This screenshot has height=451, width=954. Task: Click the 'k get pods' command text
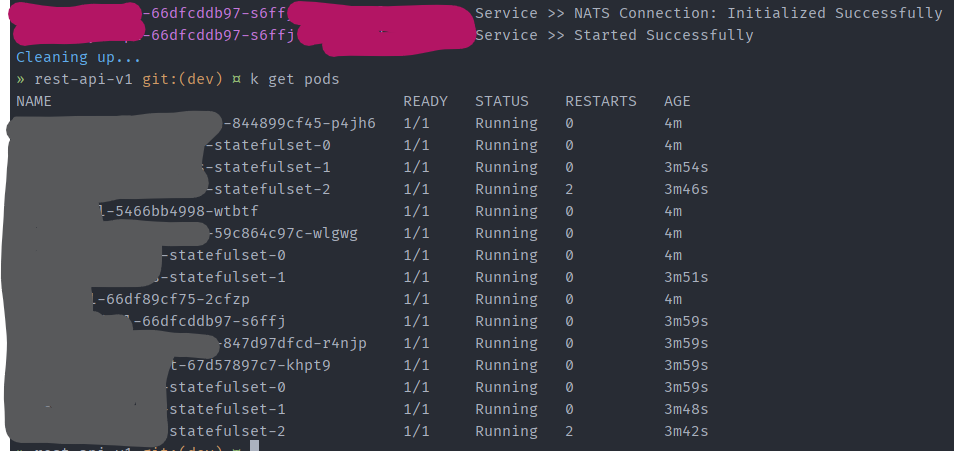295,79
